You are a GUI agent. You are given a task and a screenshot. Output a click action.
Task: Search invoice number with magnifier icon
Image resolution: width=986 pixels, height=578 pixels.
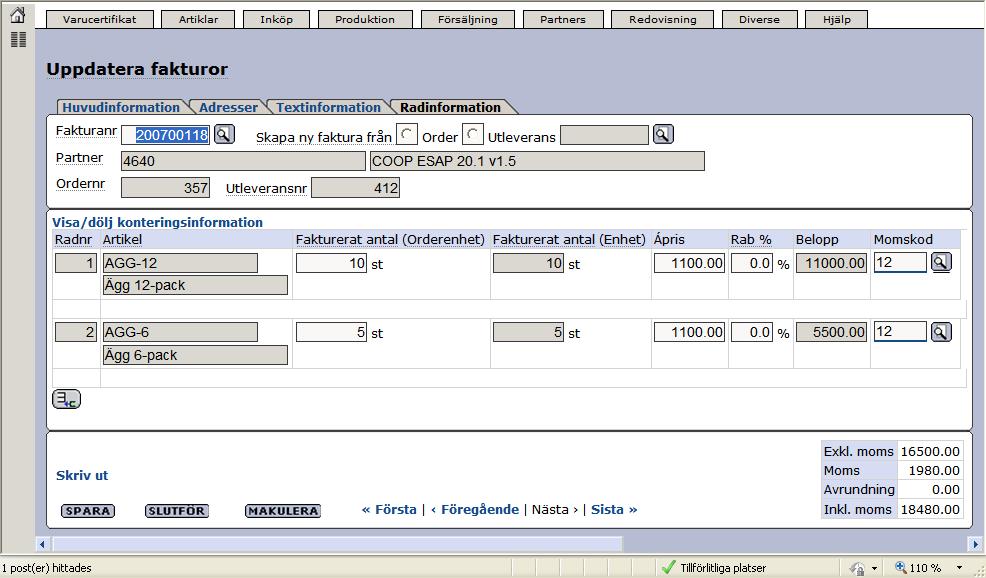(x=224, y=134)
